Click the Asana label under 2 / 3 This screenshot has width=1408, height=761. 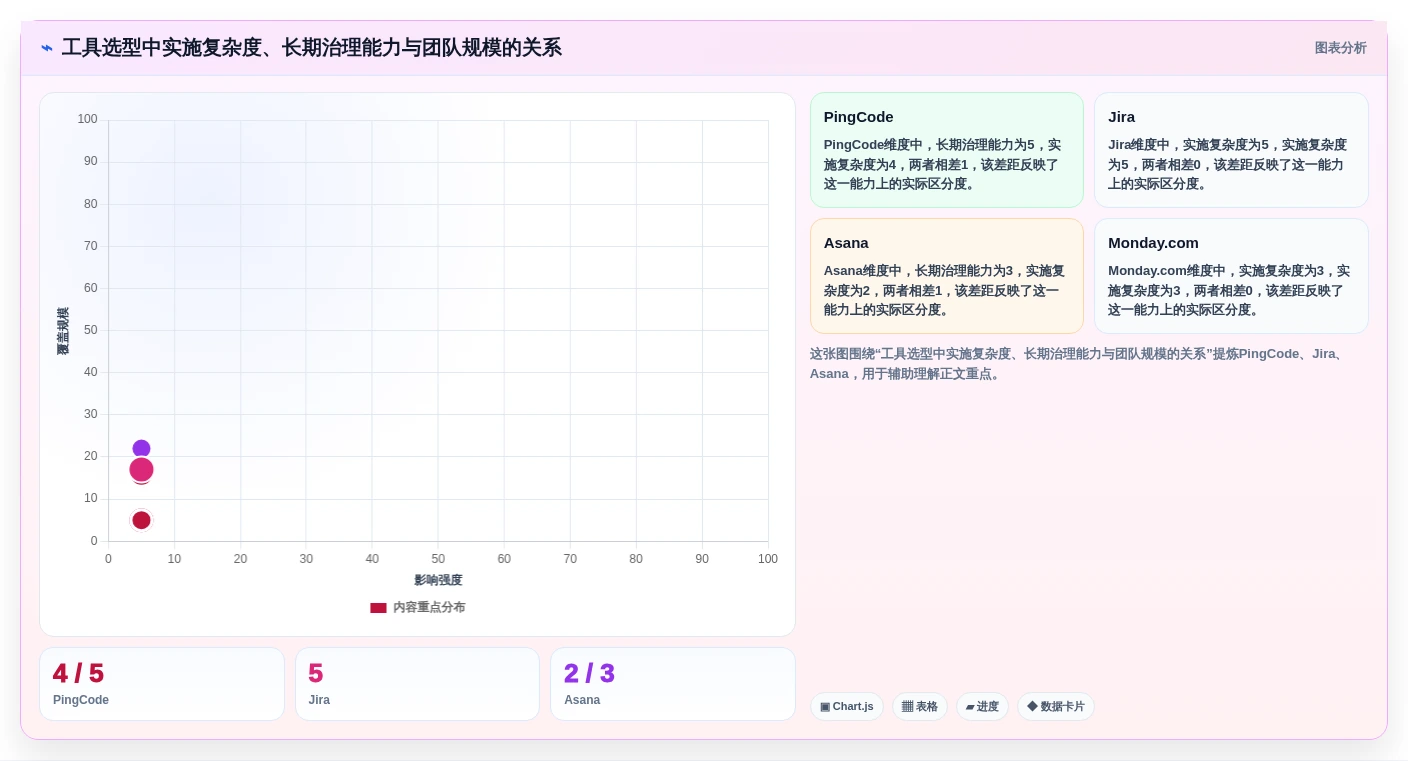coord(582,700)
